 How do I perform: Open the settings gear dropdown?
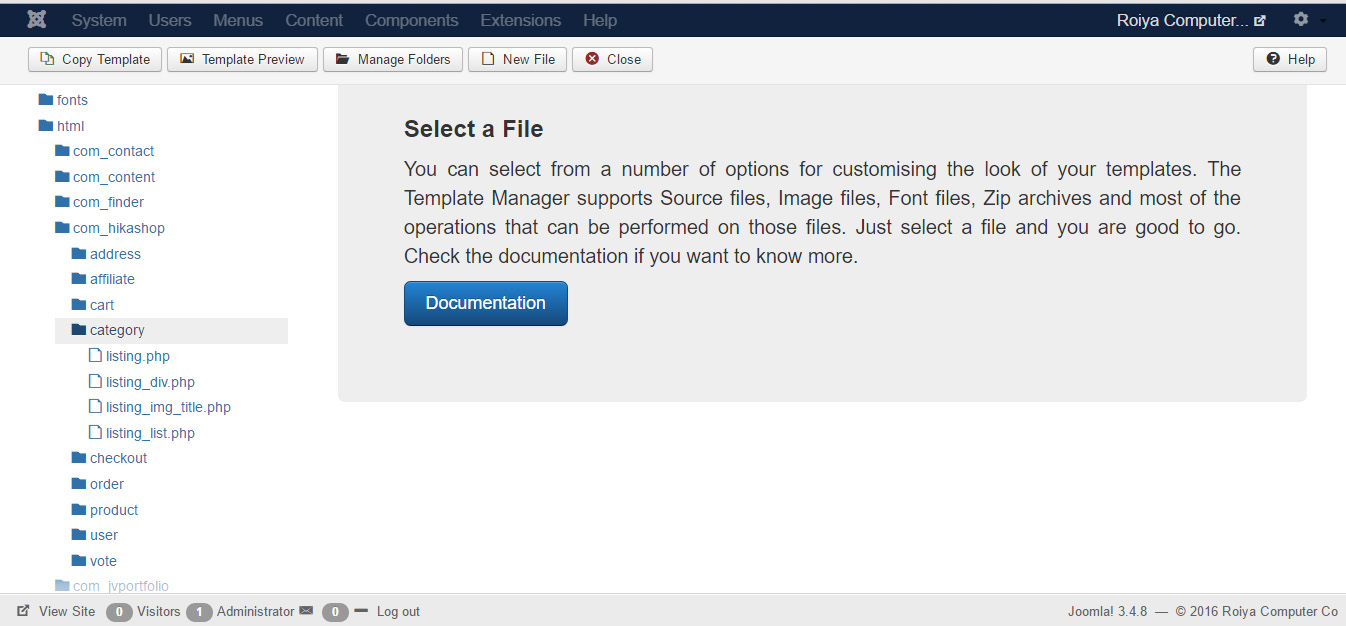(1301, 20)
